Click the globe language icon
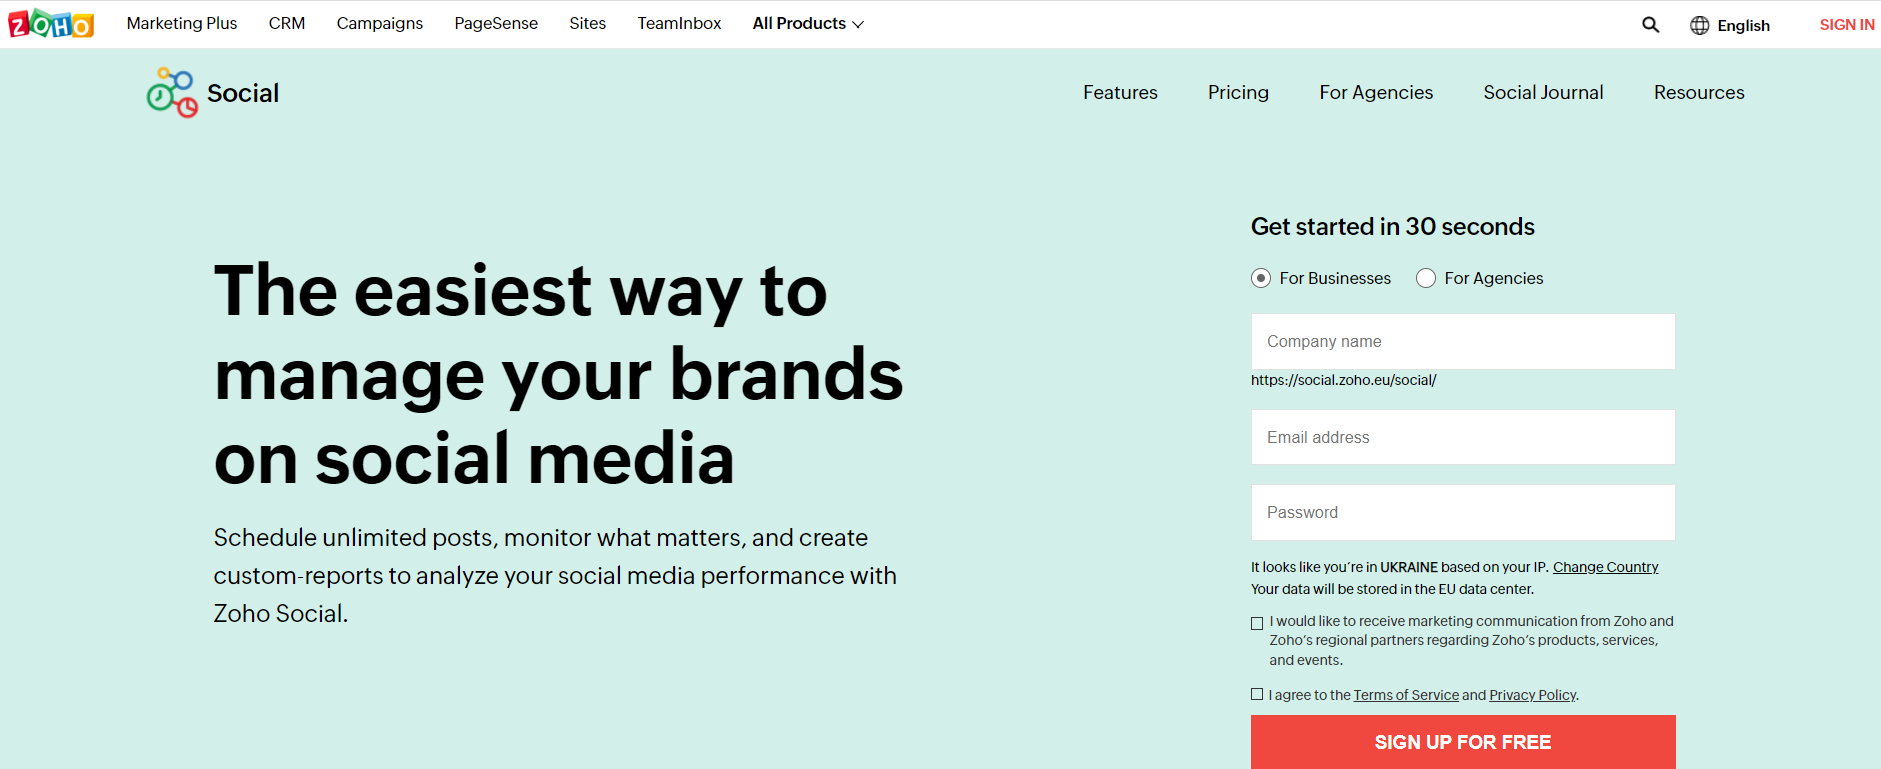The height and width of the screenshot is (769, 1881). click(x=1699, y=25)
